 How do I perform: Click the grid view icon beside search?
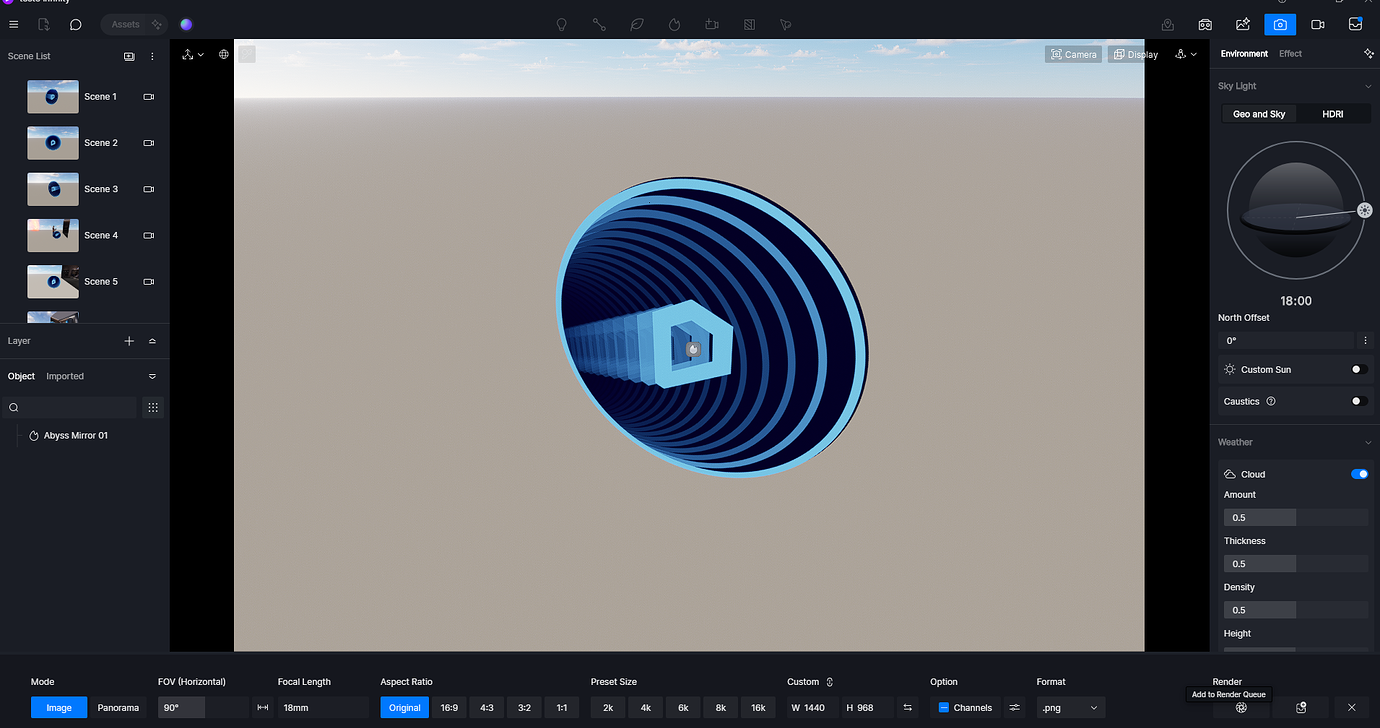pyautogui.click(x=152, y=407)
